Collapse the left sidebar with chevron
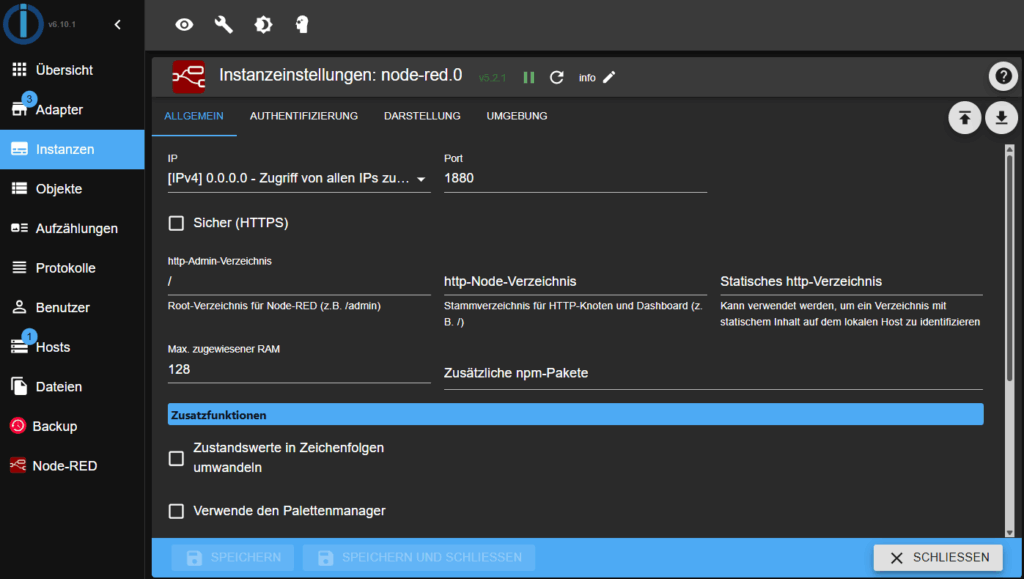Viewport: 1024px width, 579px height. click(117, 25)
